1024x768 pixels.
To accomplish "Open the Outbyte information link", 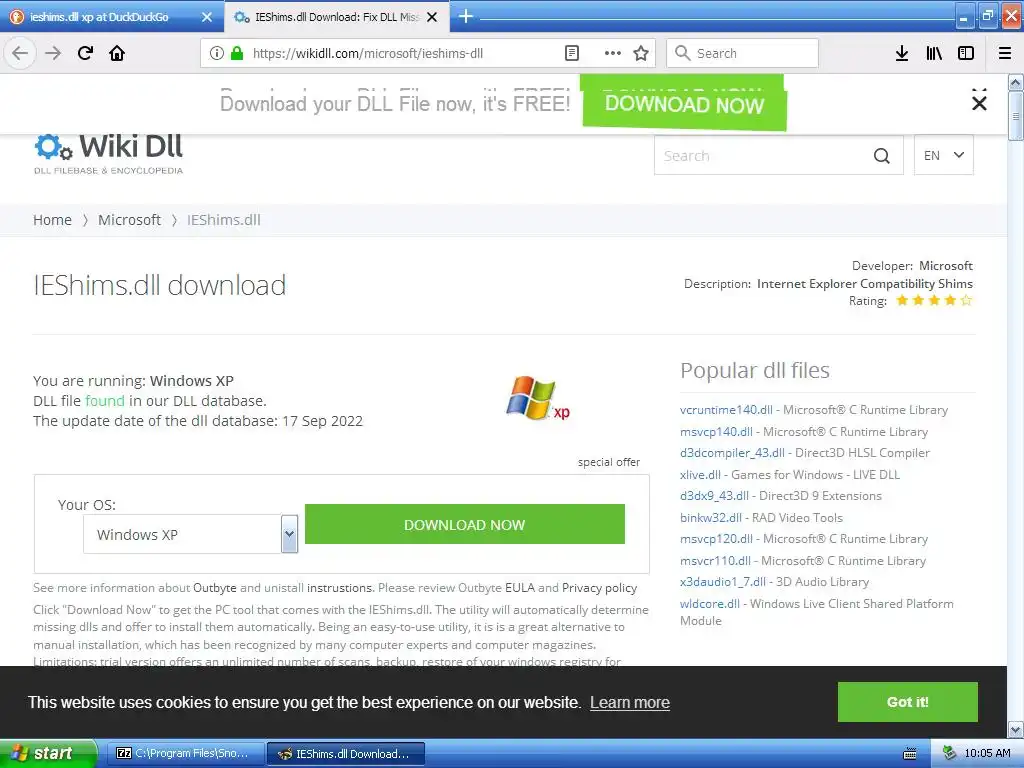I will 214,588.
